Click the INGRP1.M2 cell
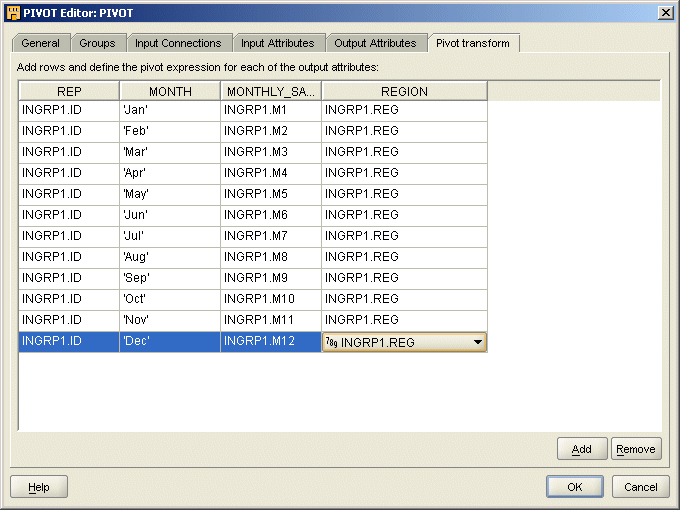 tap(271, 131)
